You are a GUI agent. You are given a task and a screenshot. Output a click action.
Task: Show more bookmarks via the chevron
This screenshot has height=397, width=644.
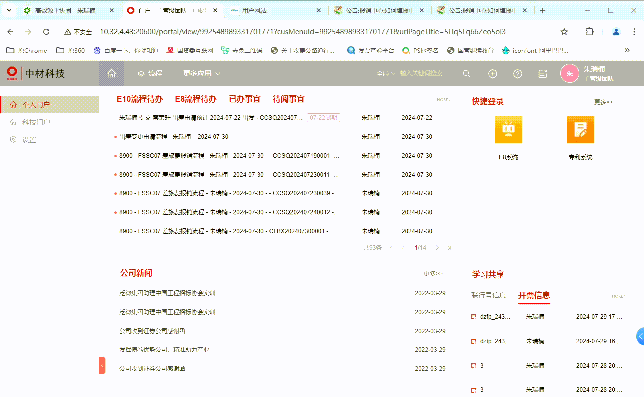627,50
